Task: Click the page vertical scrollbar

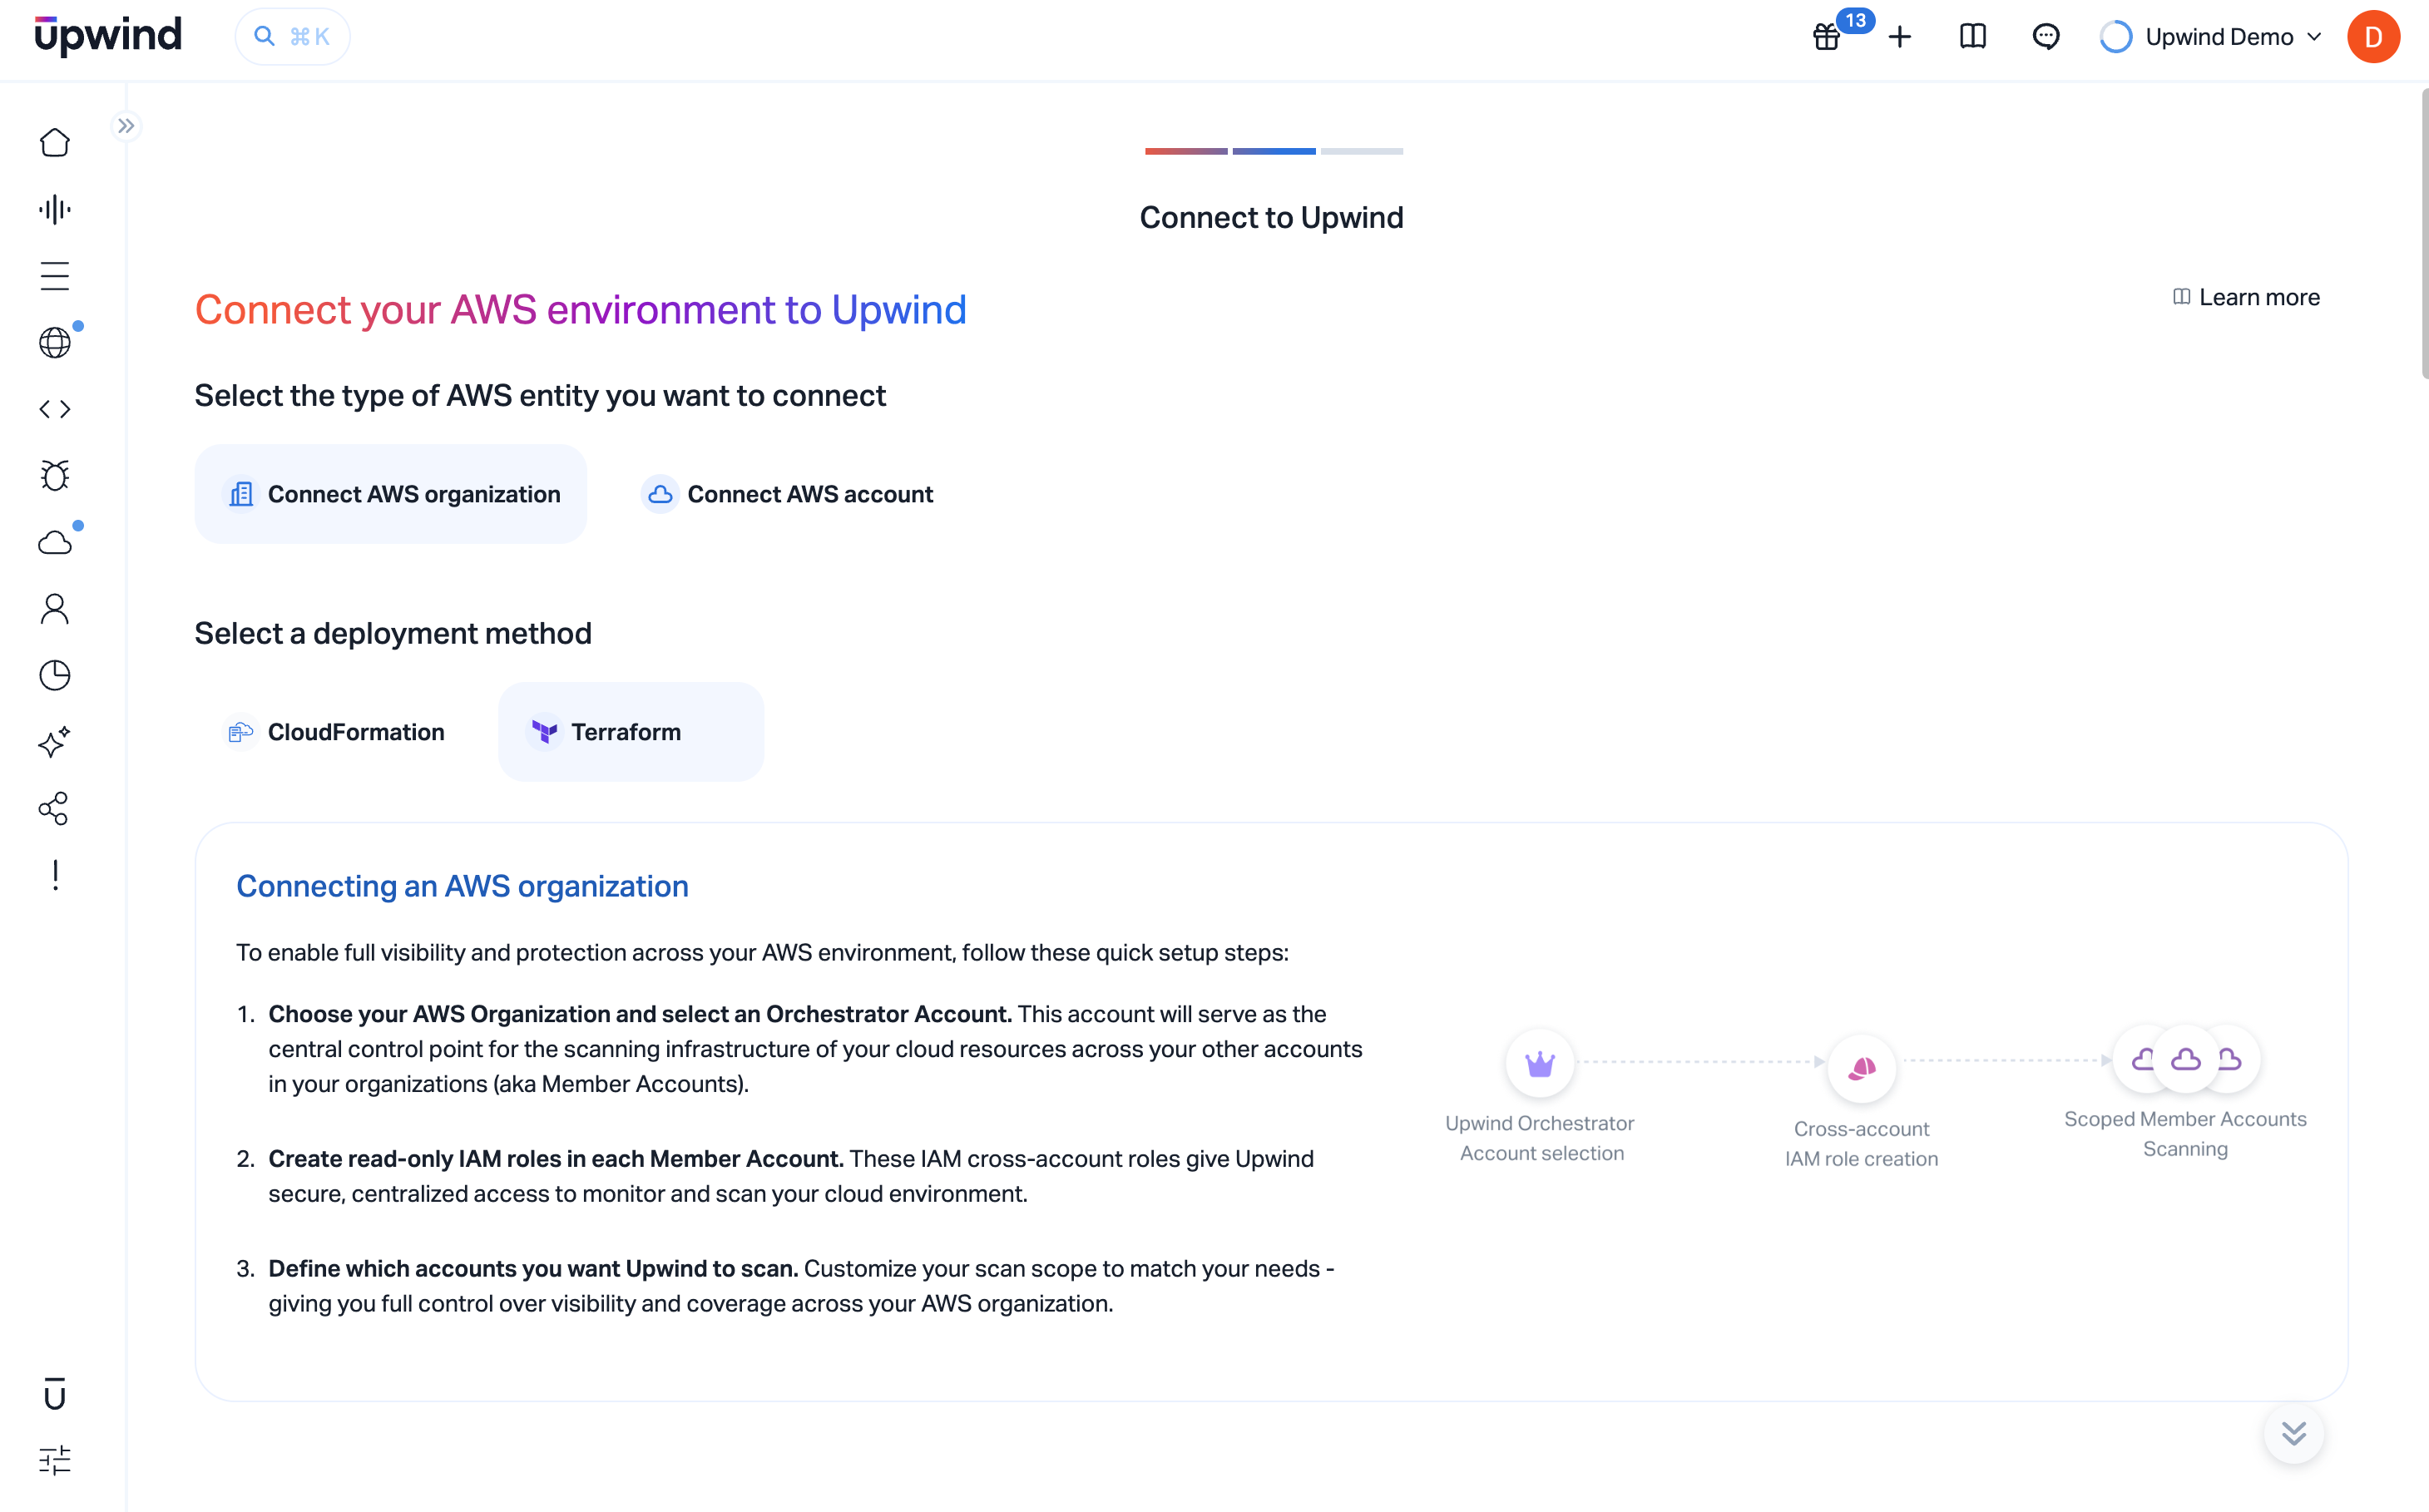Action: pyautogui.click(x=2424, y=234)
